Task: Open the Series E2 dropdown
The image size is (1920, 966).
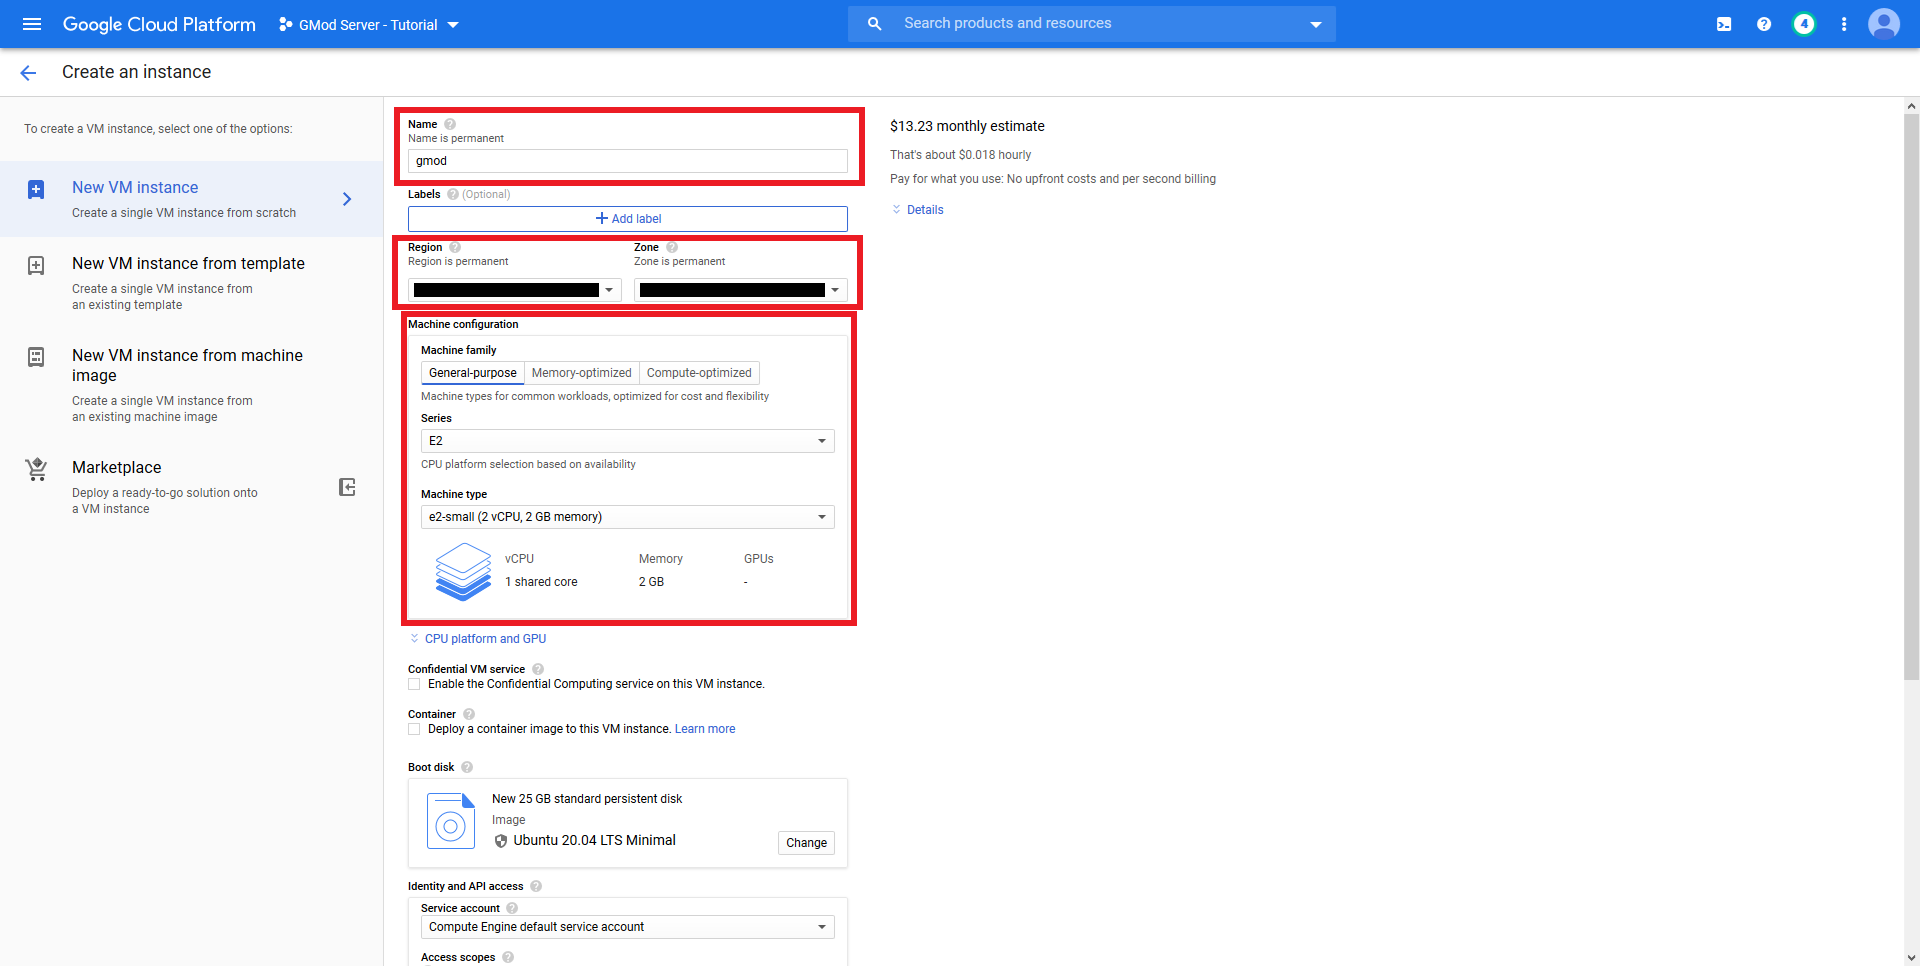Action: click(x=628, y=441)
